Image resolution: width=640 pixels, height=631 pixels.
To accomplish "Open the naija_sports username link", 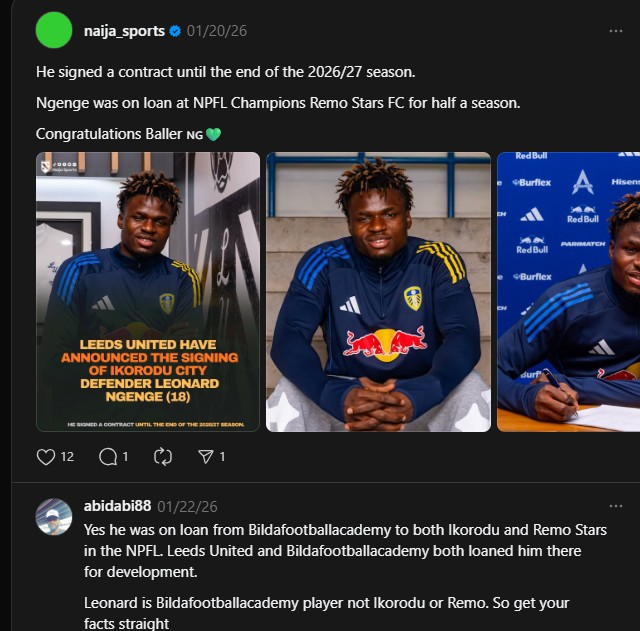I will (124, 31).
